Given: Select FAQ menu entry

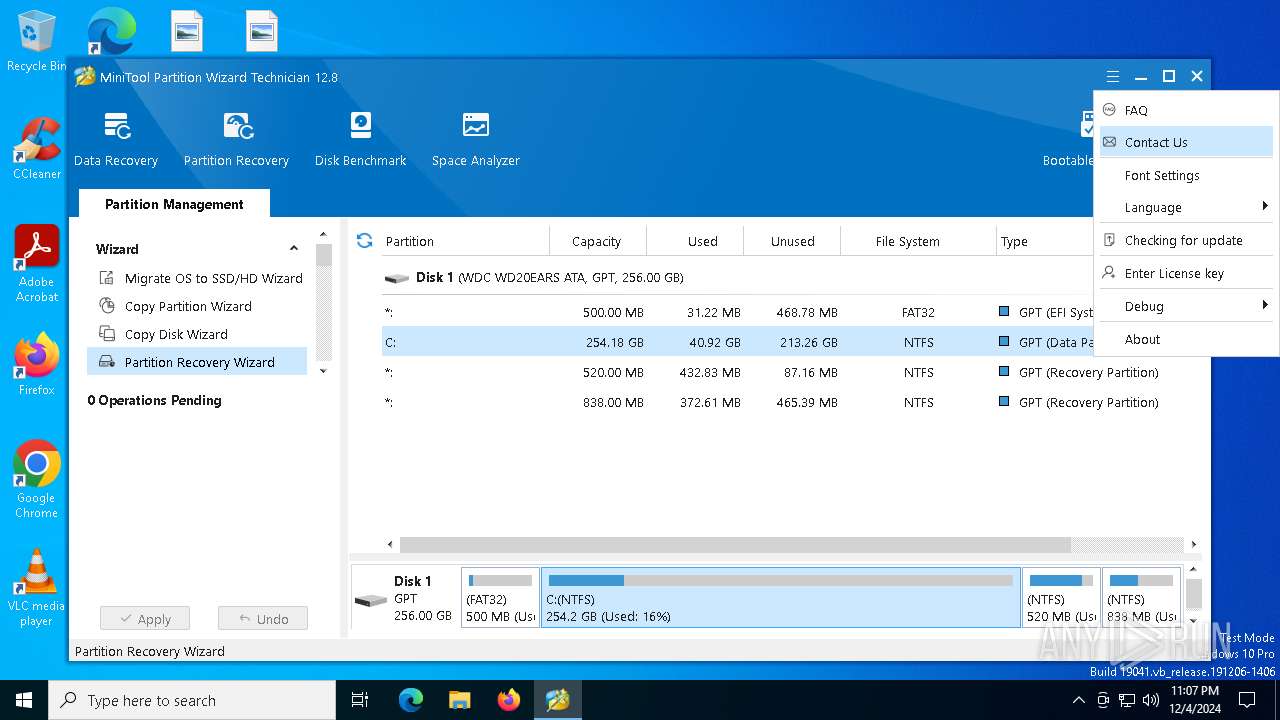Looking at the screenshot, I should [x=1186, y=110].
